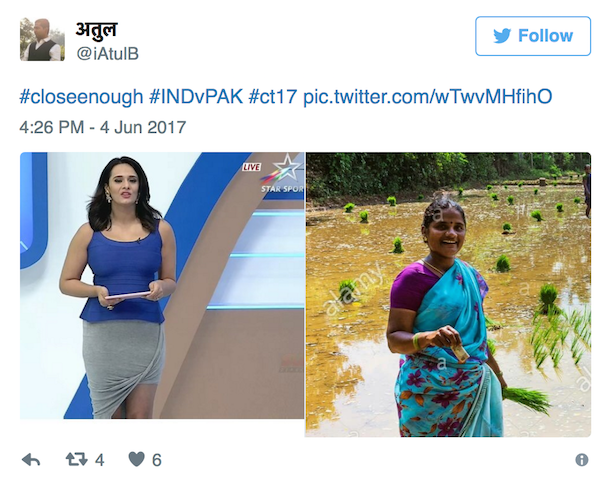Open the #closeenough hashtag

[x=81, y=96]
